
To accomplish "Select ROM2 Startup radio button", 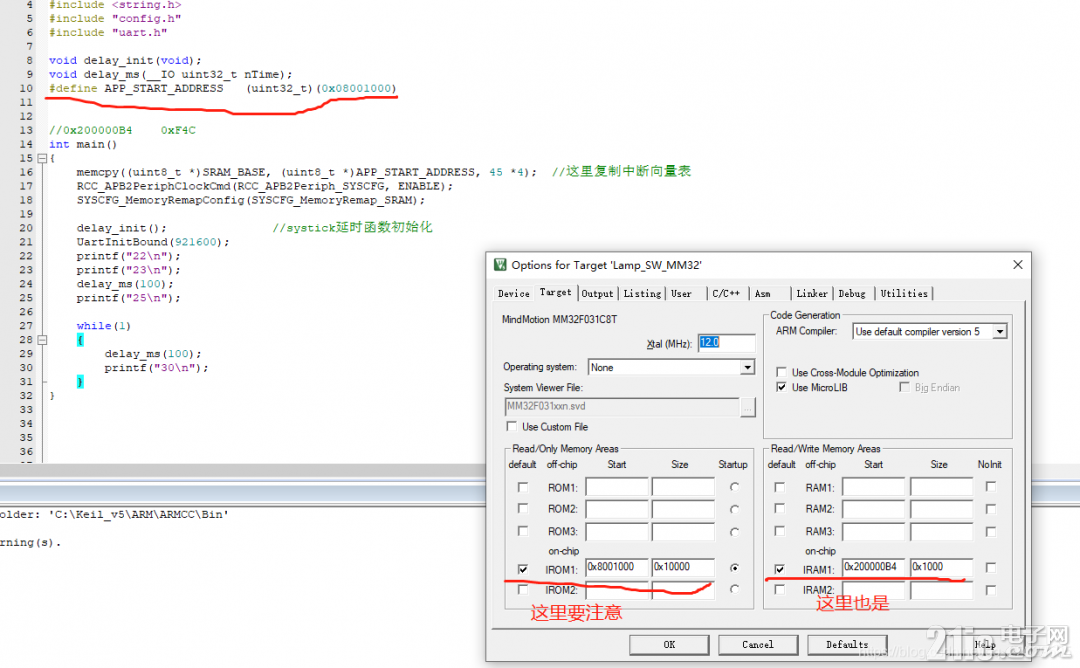I will tap(734, 510).
